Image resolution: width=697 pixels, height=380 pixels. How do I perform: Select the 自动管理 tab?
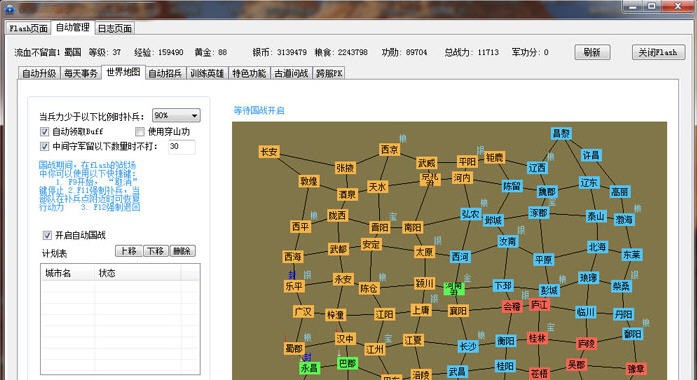72,28
